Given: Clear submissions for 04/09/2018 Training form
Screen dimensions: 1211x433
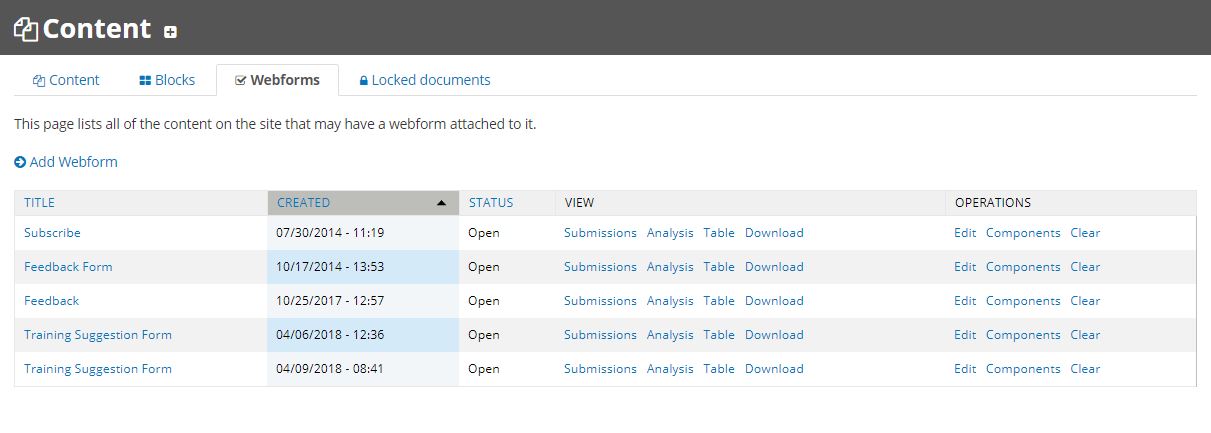Looking at the screenshot, I should [1085, 369].
